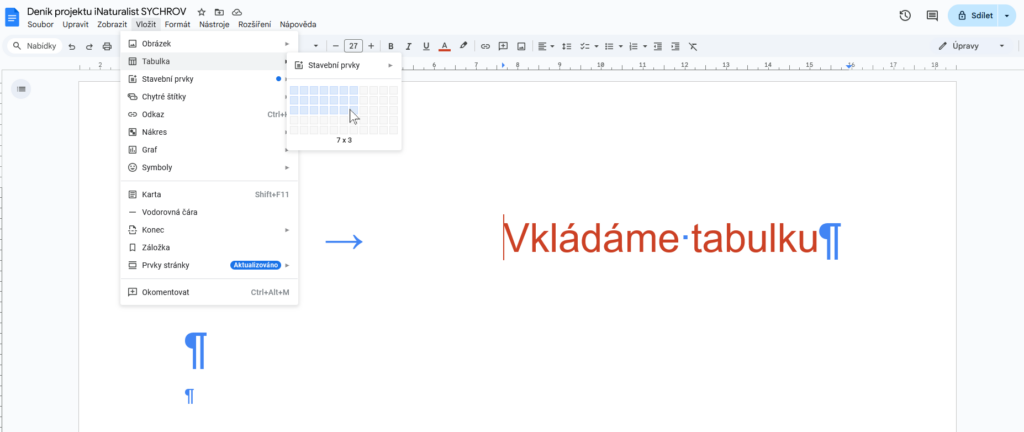The image size is (1024, 432).
Task: Click the print icon in toolbar
Action: 107,46
